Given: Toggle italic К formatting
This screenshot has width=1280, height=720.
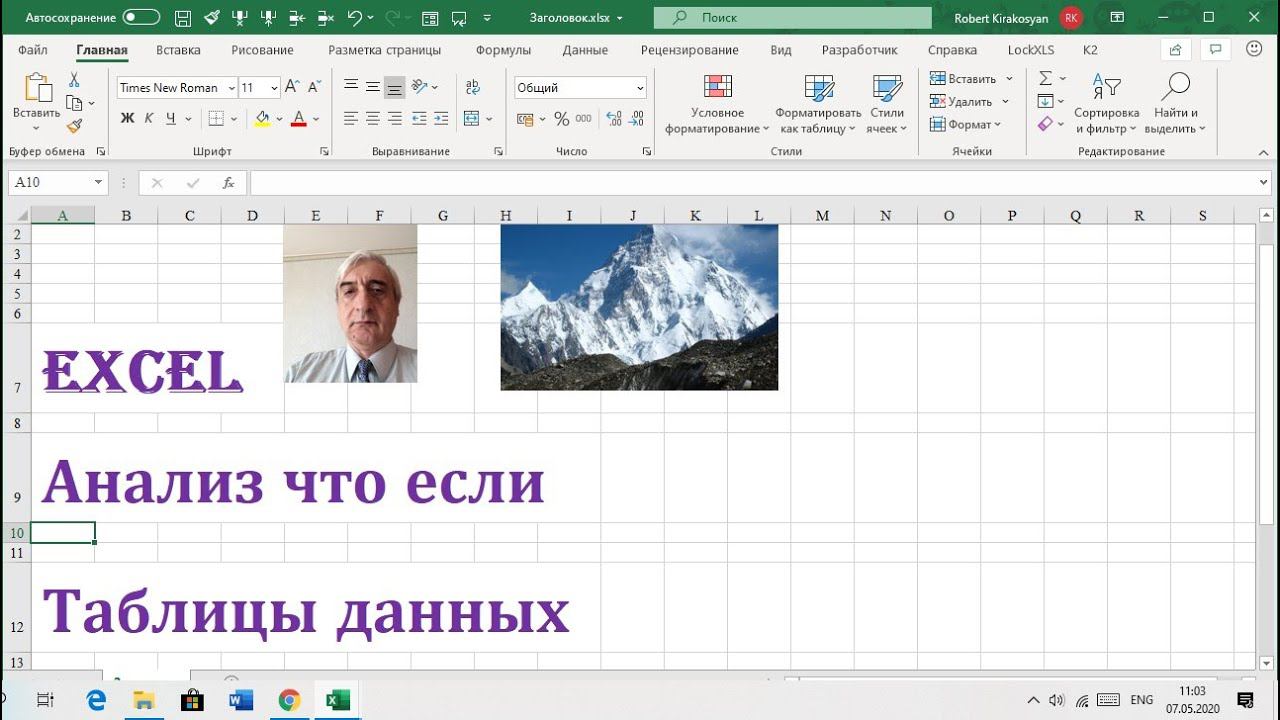Looking at the screenshot, I should click(x=149, y=119).
